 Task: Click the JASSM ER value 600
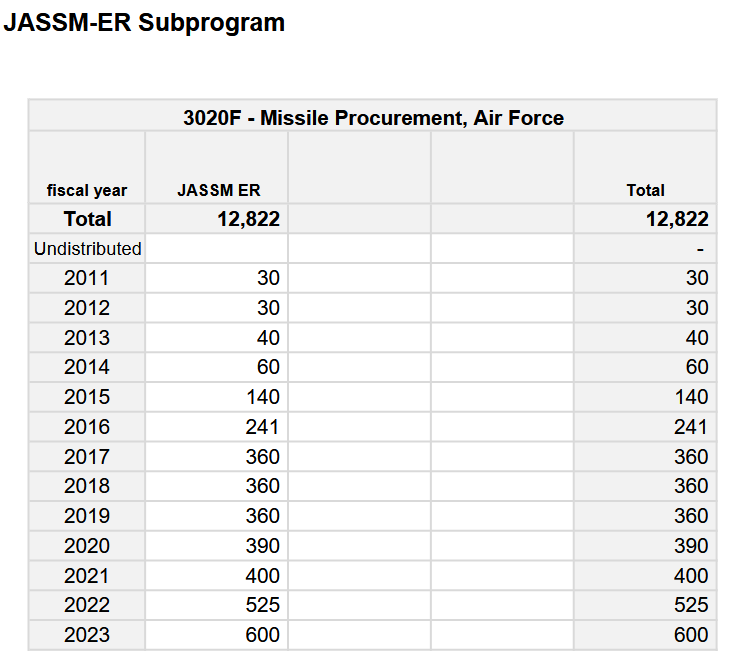(263, 635)
